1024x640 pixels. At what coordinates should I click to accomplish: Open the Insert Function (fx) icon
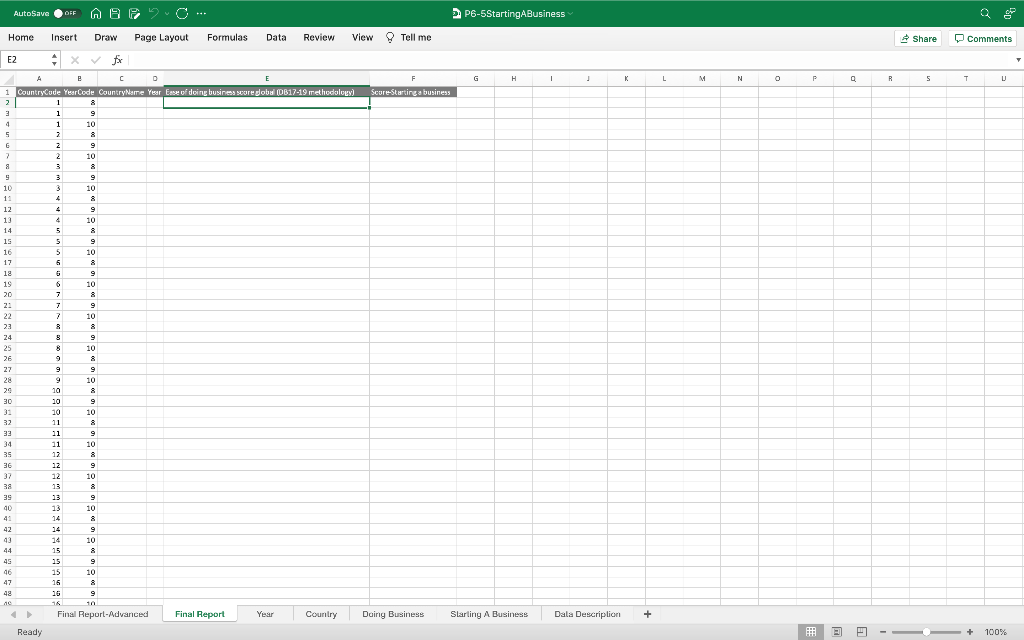coord(117,59)
